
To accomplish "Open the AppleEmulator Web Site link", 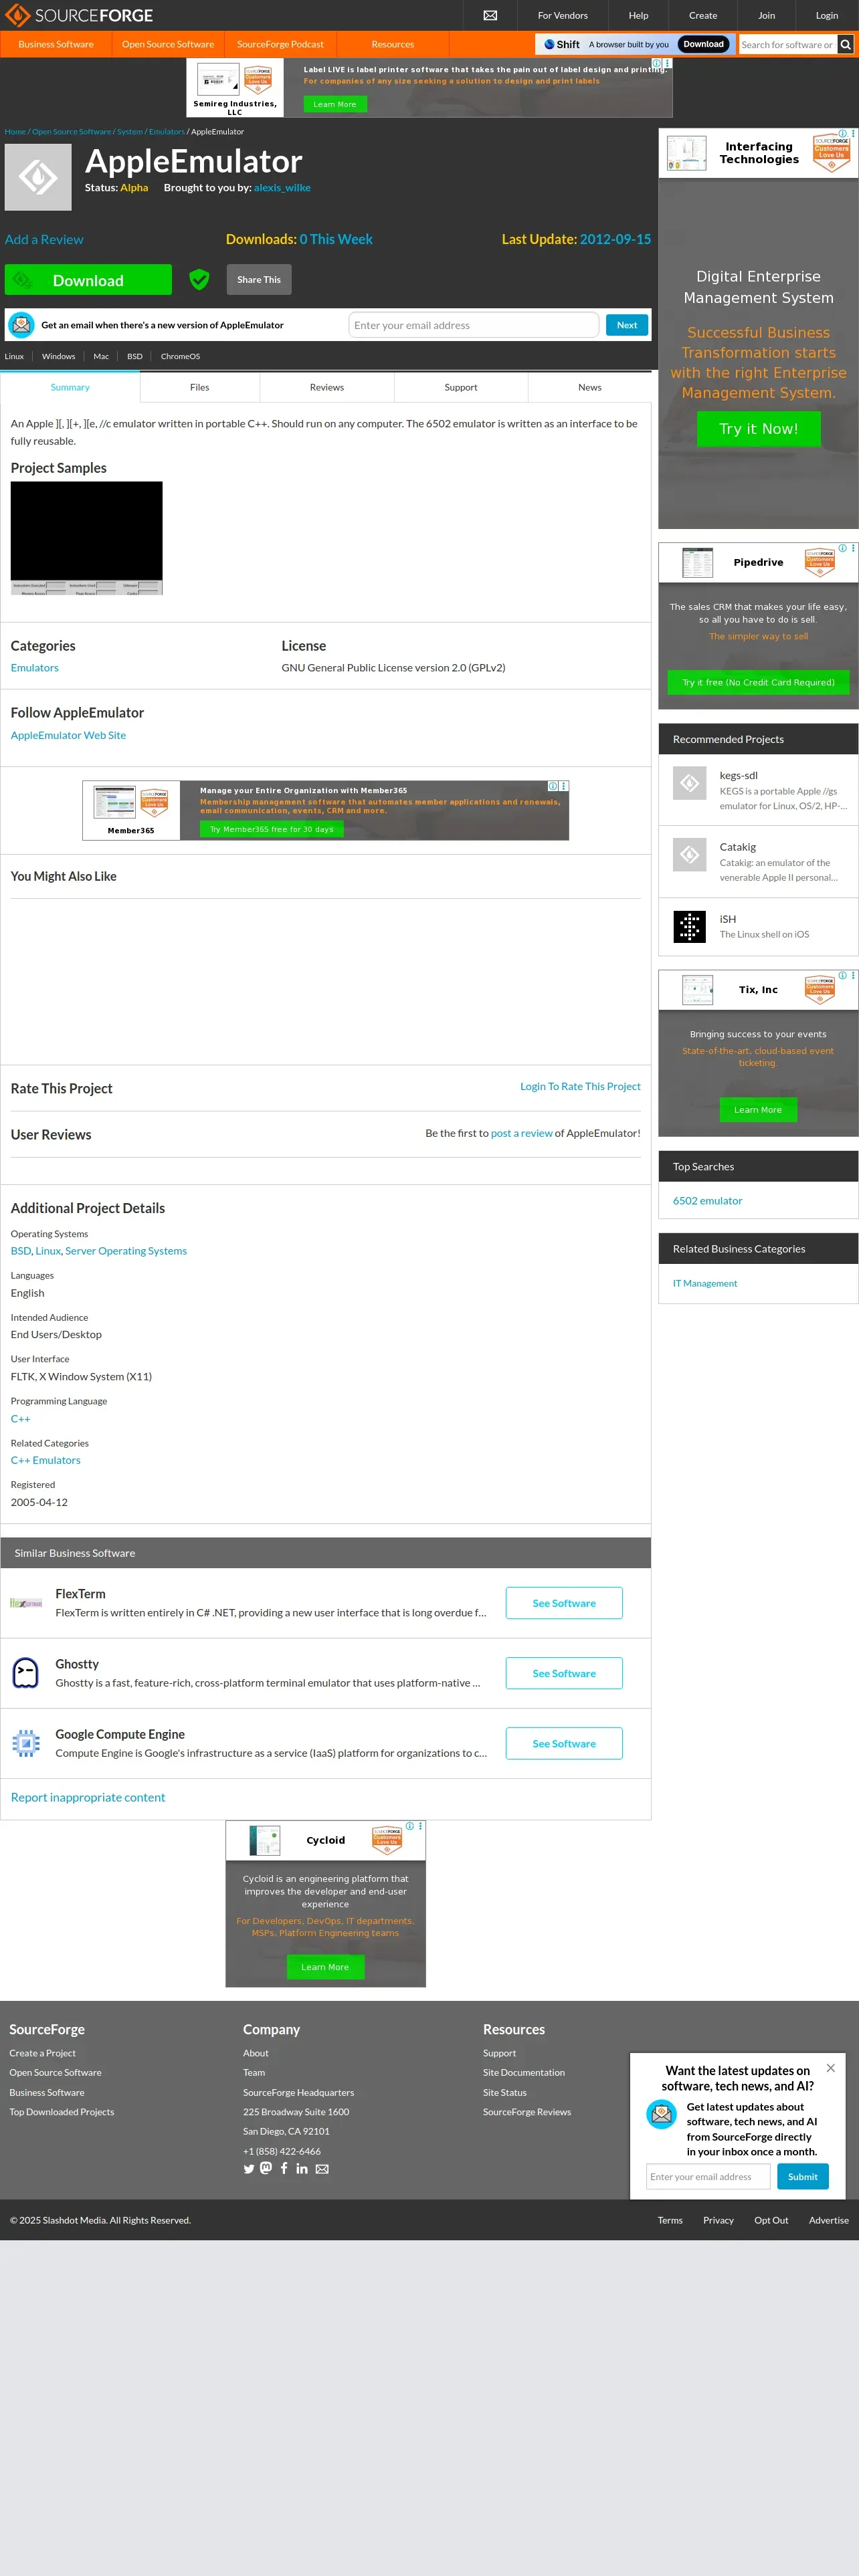I will click(68, 735).
